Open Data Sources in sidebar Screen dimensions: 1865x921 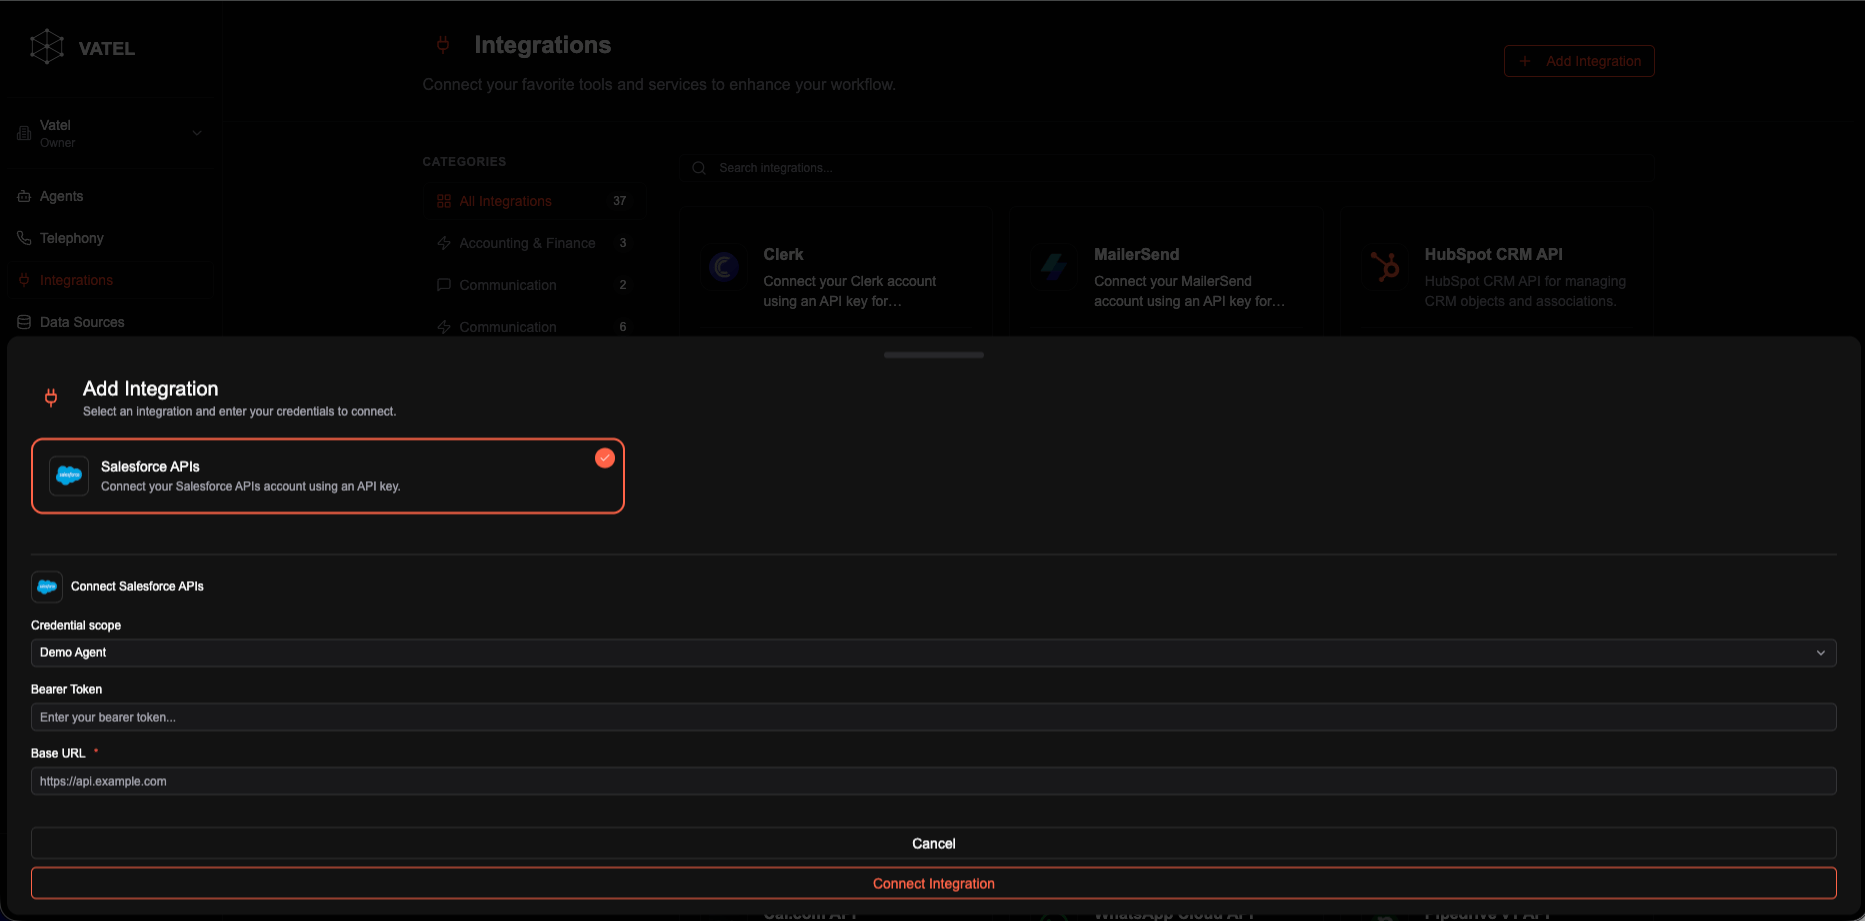[110, 322]
